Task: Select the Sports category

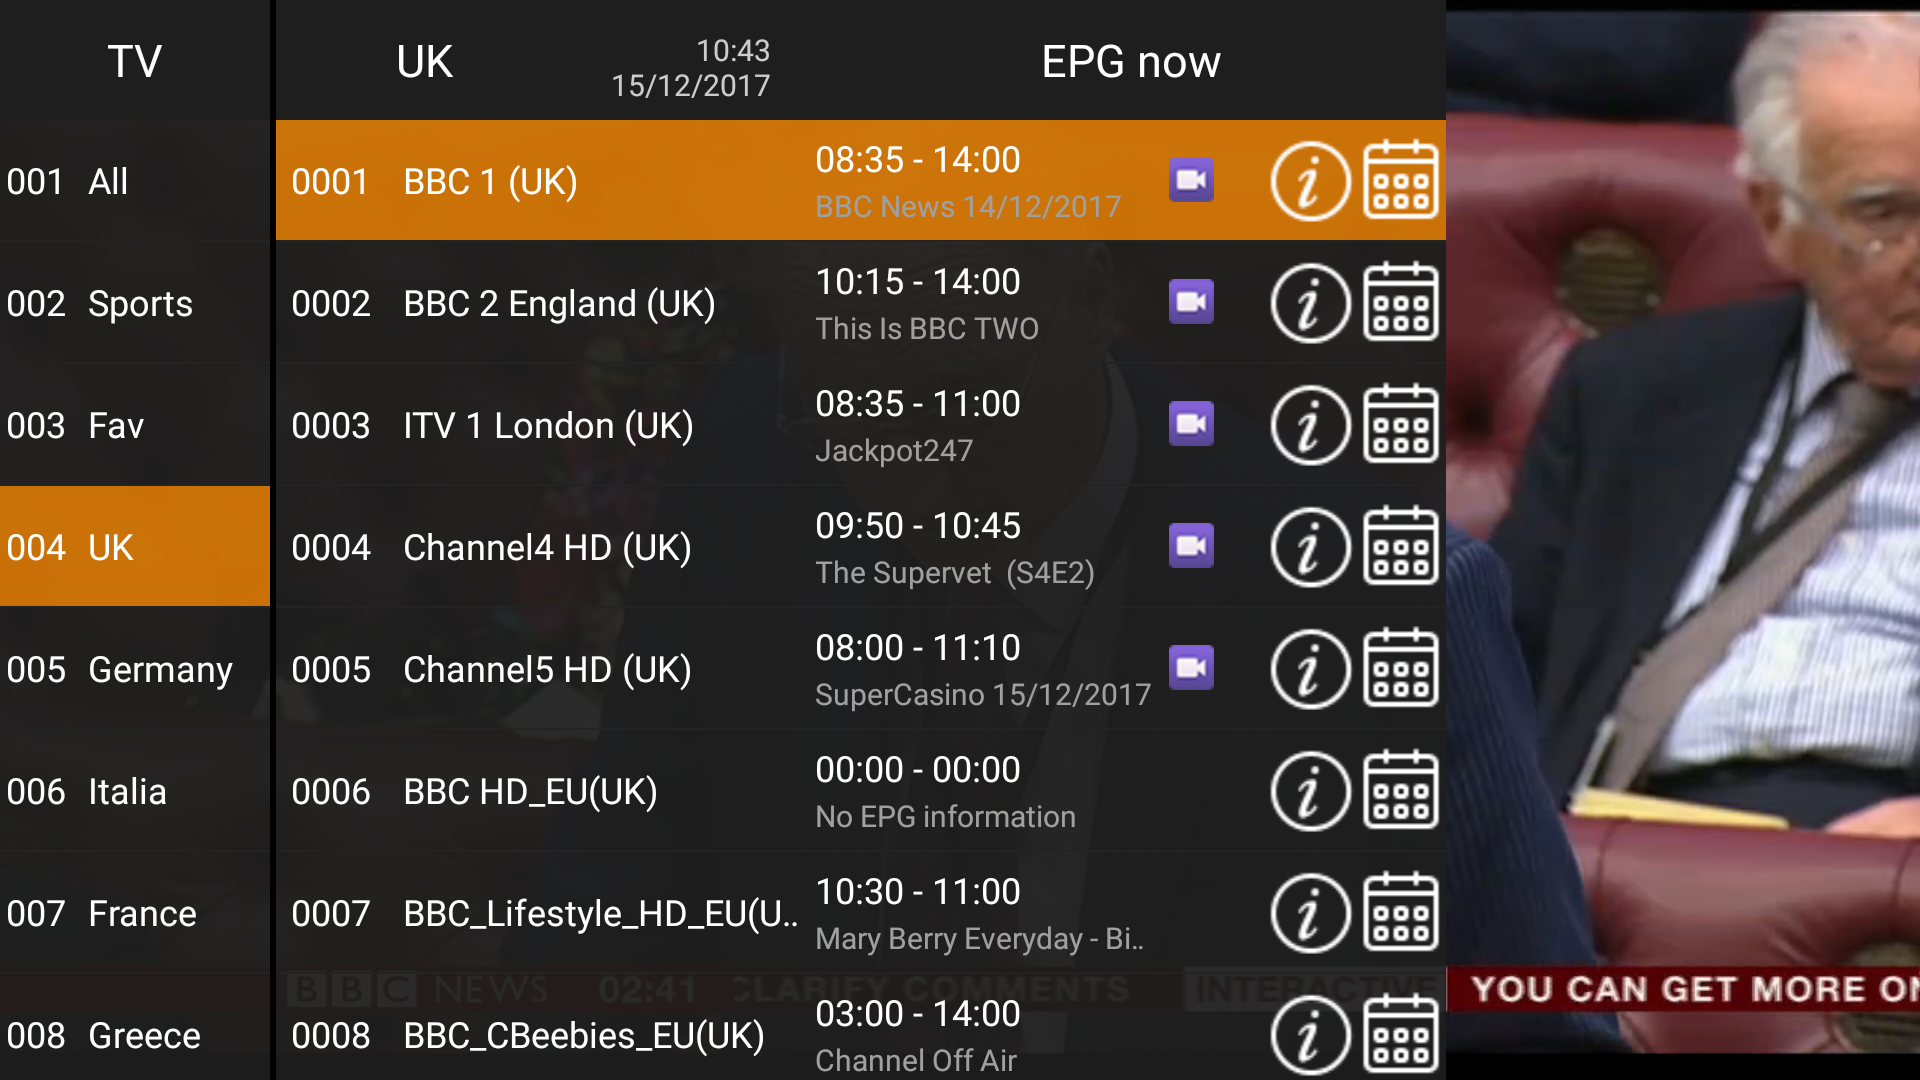Action: pyautogui.click(x=135, y=303)
